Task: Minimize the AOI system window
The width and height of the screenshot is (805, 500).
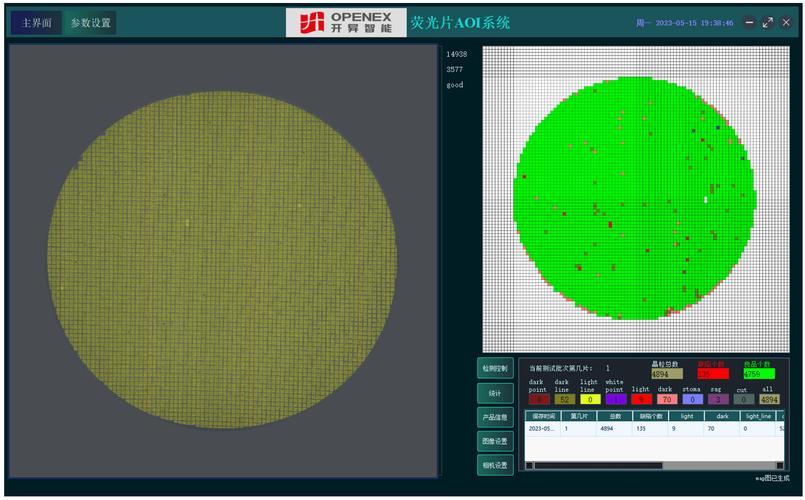Action: [x=750, y=23]
